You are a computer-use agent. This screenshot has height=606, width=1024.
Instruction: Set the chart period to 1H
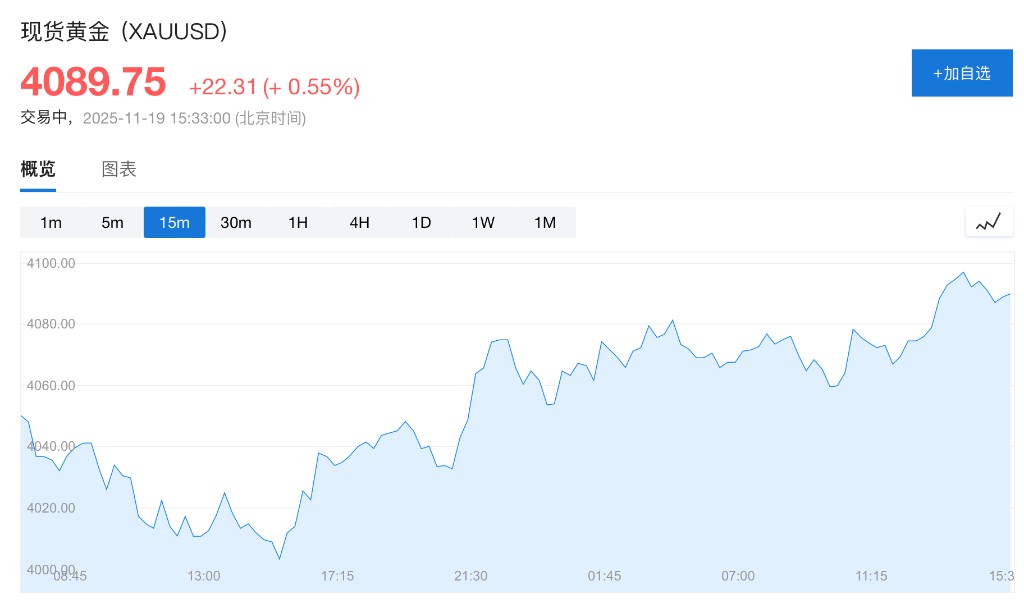298,222
